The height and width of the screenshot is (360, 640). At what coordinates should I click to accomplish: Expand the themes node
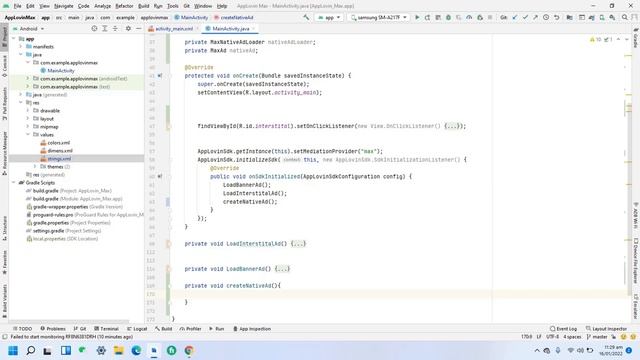(x=35, y=167)
